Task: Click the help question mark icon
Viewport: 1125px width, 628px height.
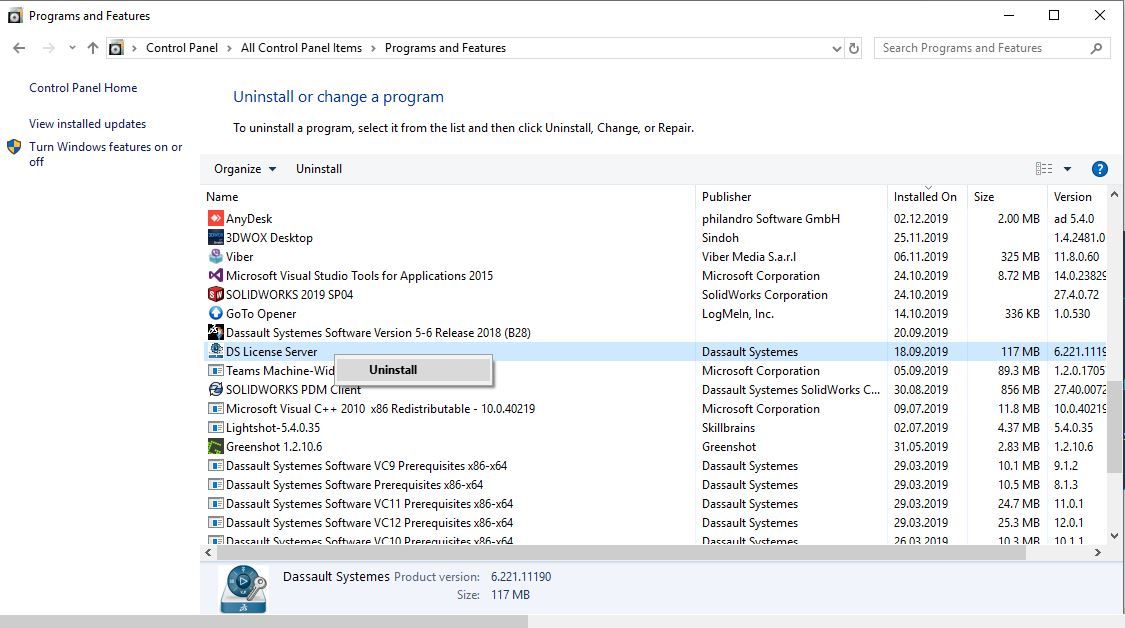Action: tap(1099, 169)
